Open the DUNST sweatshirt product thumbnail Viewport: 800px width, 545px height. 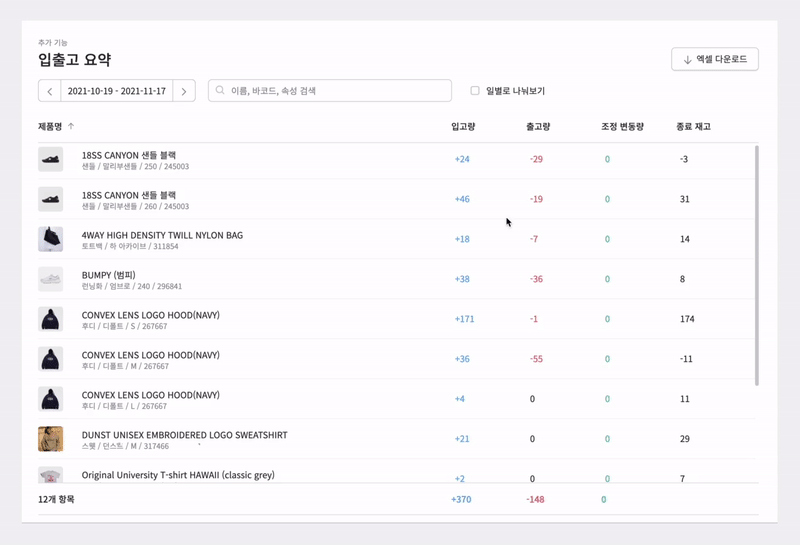click(50, 439)
